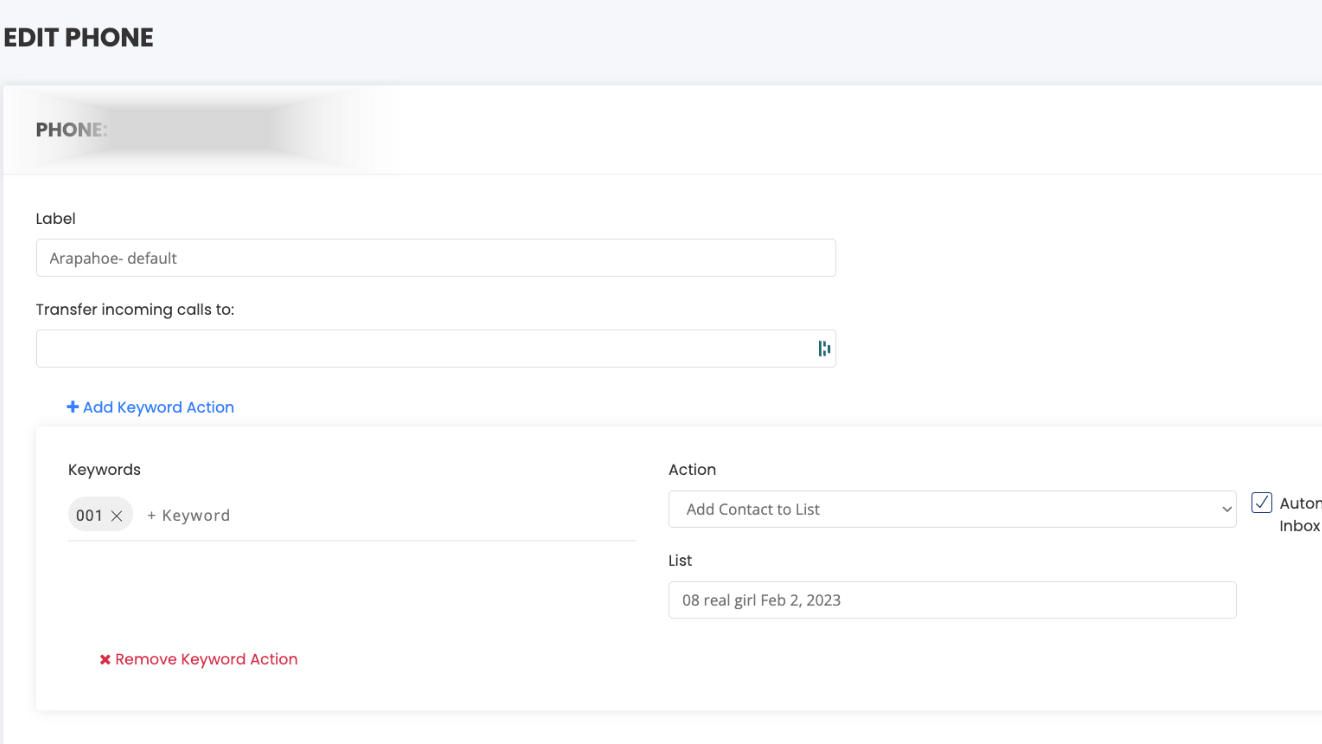Click the List label above the list field
1322x744 pixels.
[680, 561]
